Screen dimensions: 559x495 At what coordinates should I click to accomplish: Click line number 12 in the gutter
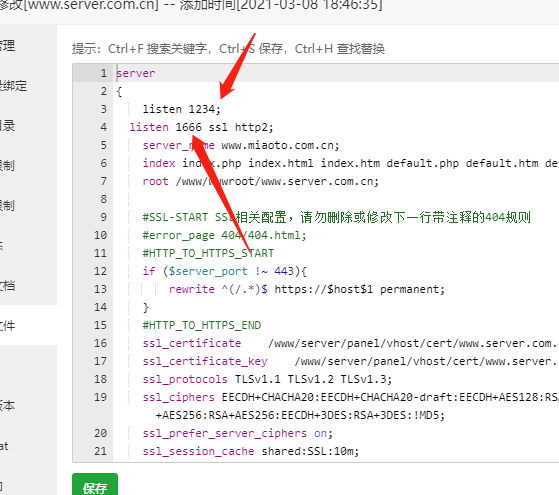click(x=100, y=271)
